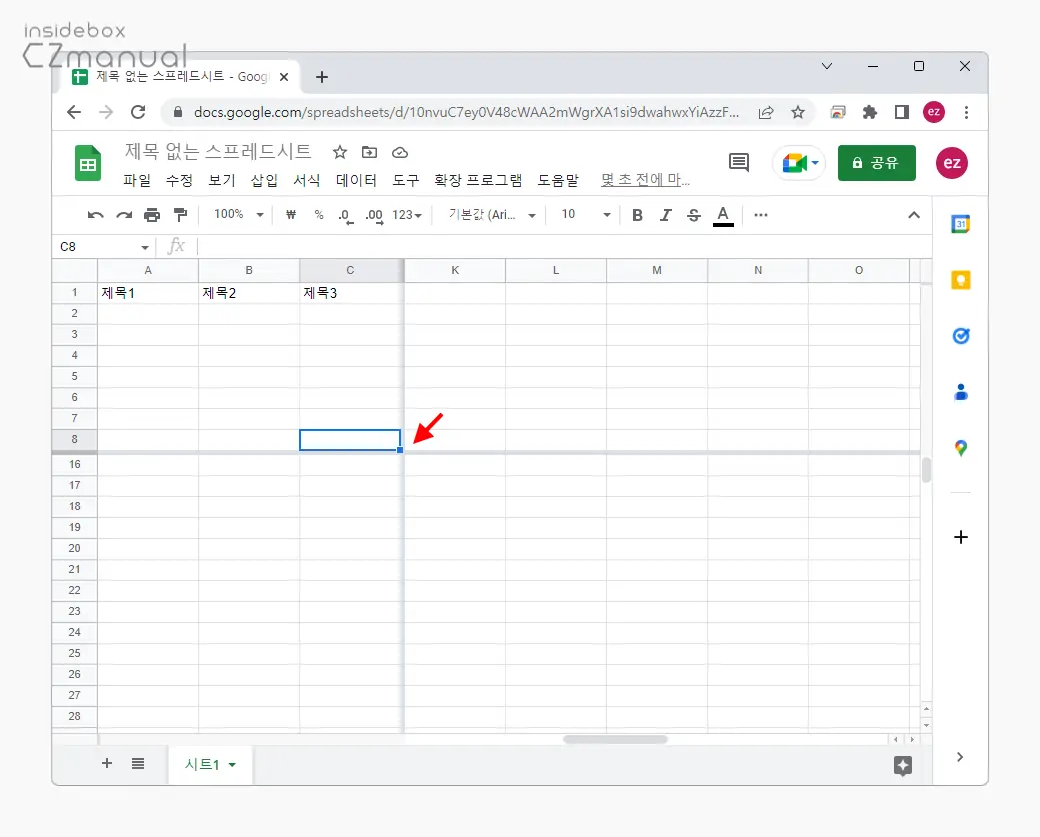The height and width of the screenshot is (837, 1040).
Task: Expand the font size 10 dropdown
Action: point(585,215)
